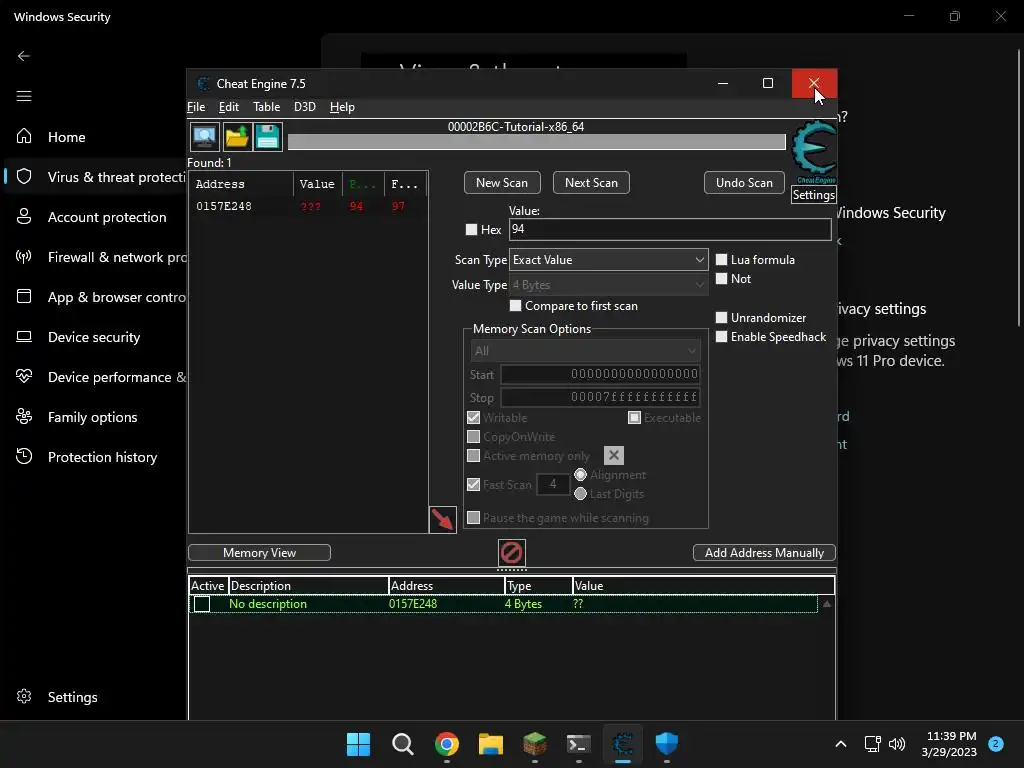
Task: Click the red arrow add-to-address-list icon
Action: pyautogui.click(x=443, y=520)
